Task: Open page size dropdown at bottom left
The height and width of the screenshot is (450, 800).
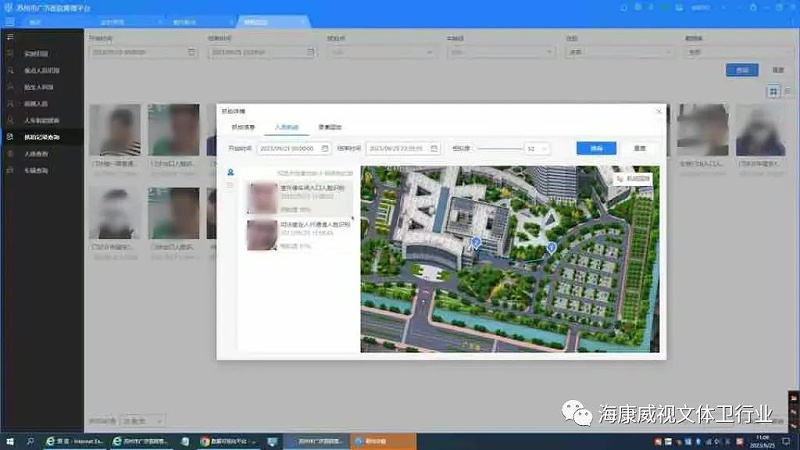Action: point(142,421)
